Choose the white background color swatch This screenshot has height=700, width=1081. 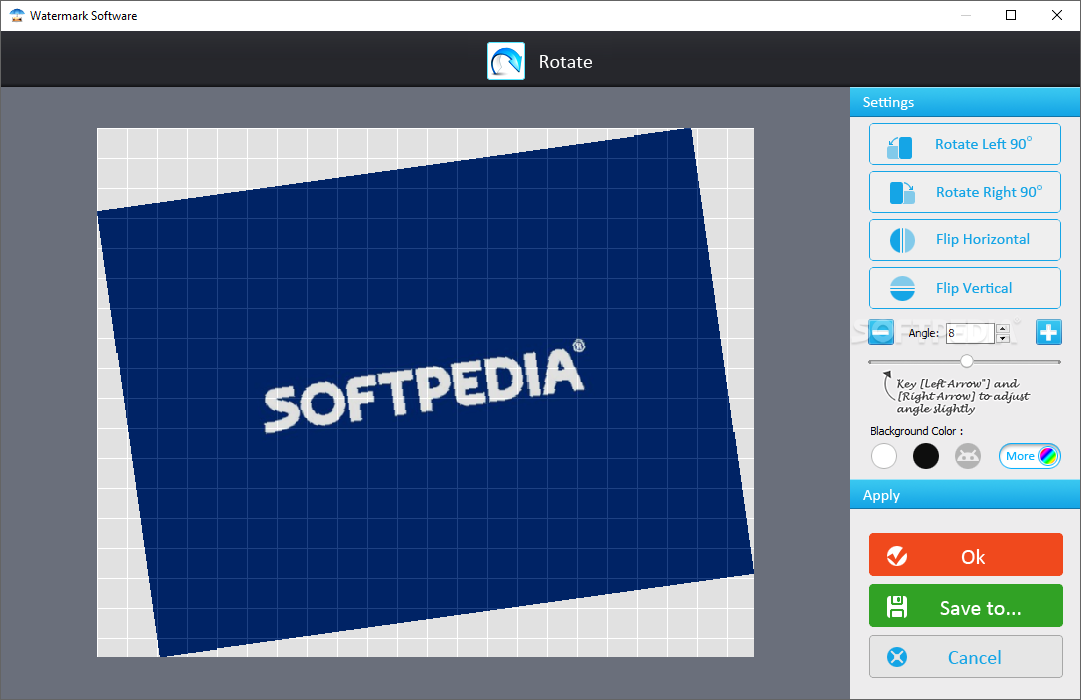[884, 456]
